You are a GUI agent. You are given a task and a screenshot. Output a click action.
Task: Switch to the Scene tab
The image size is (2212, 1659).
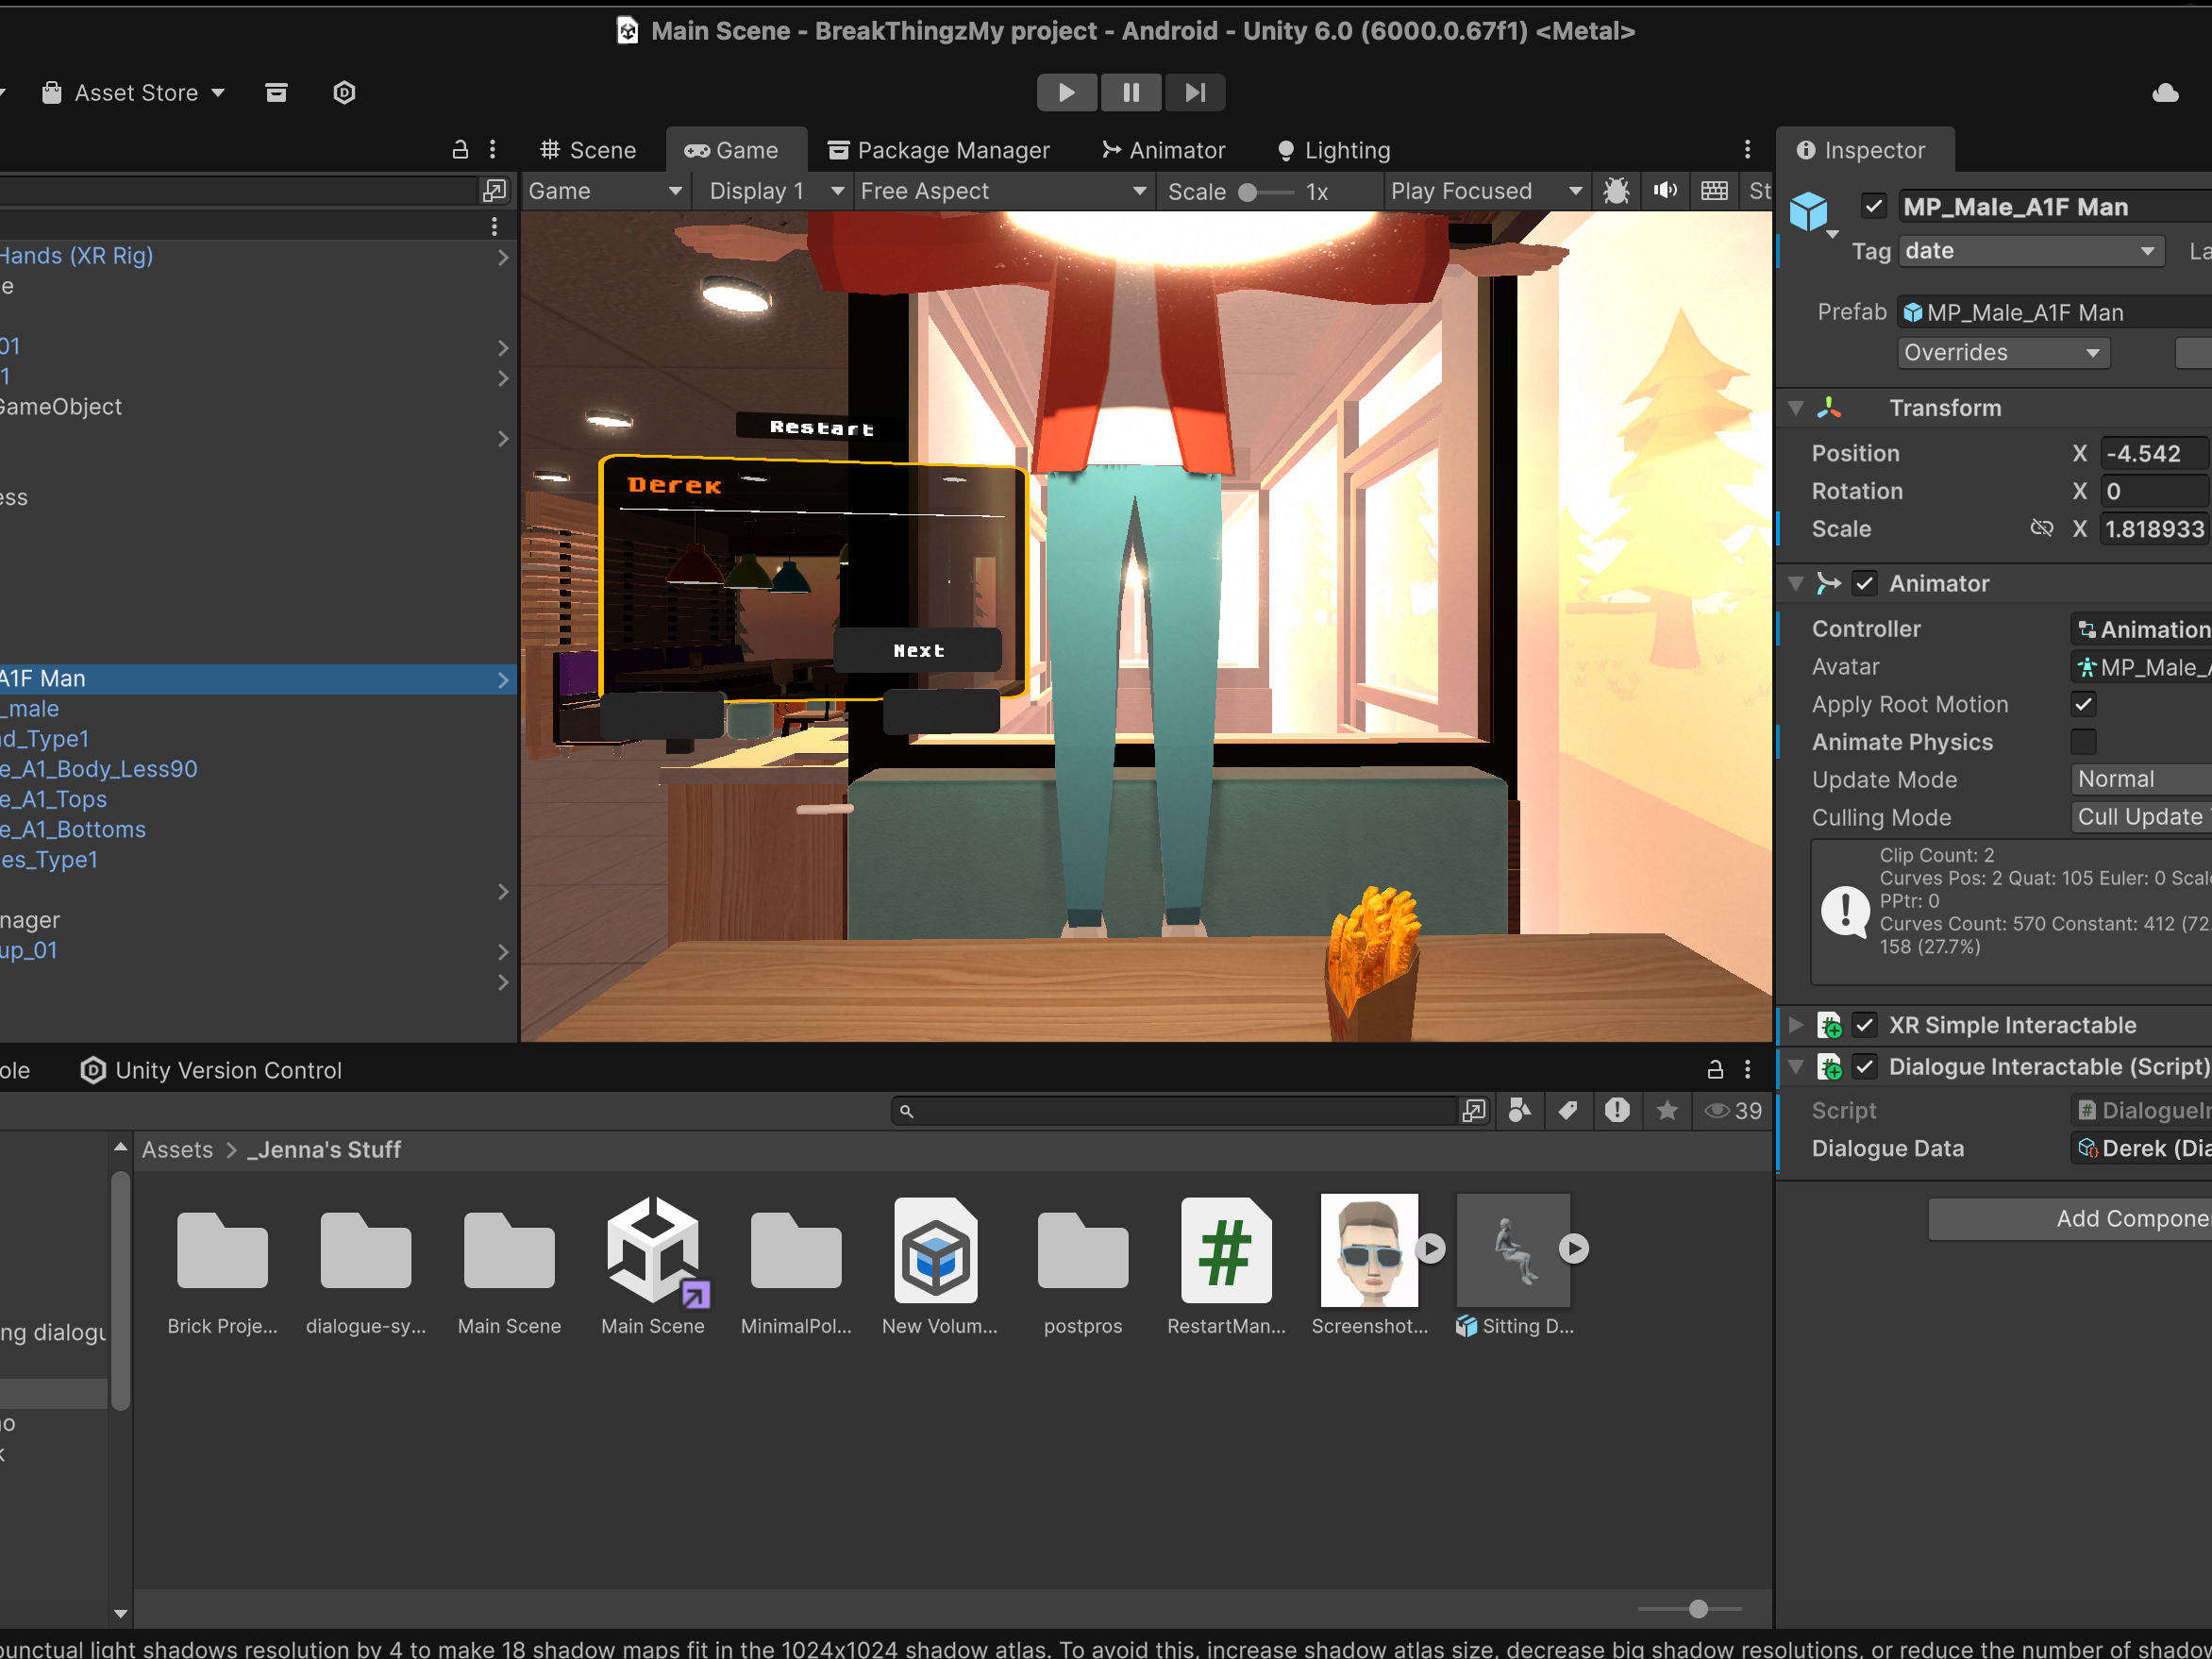[588, 151]
